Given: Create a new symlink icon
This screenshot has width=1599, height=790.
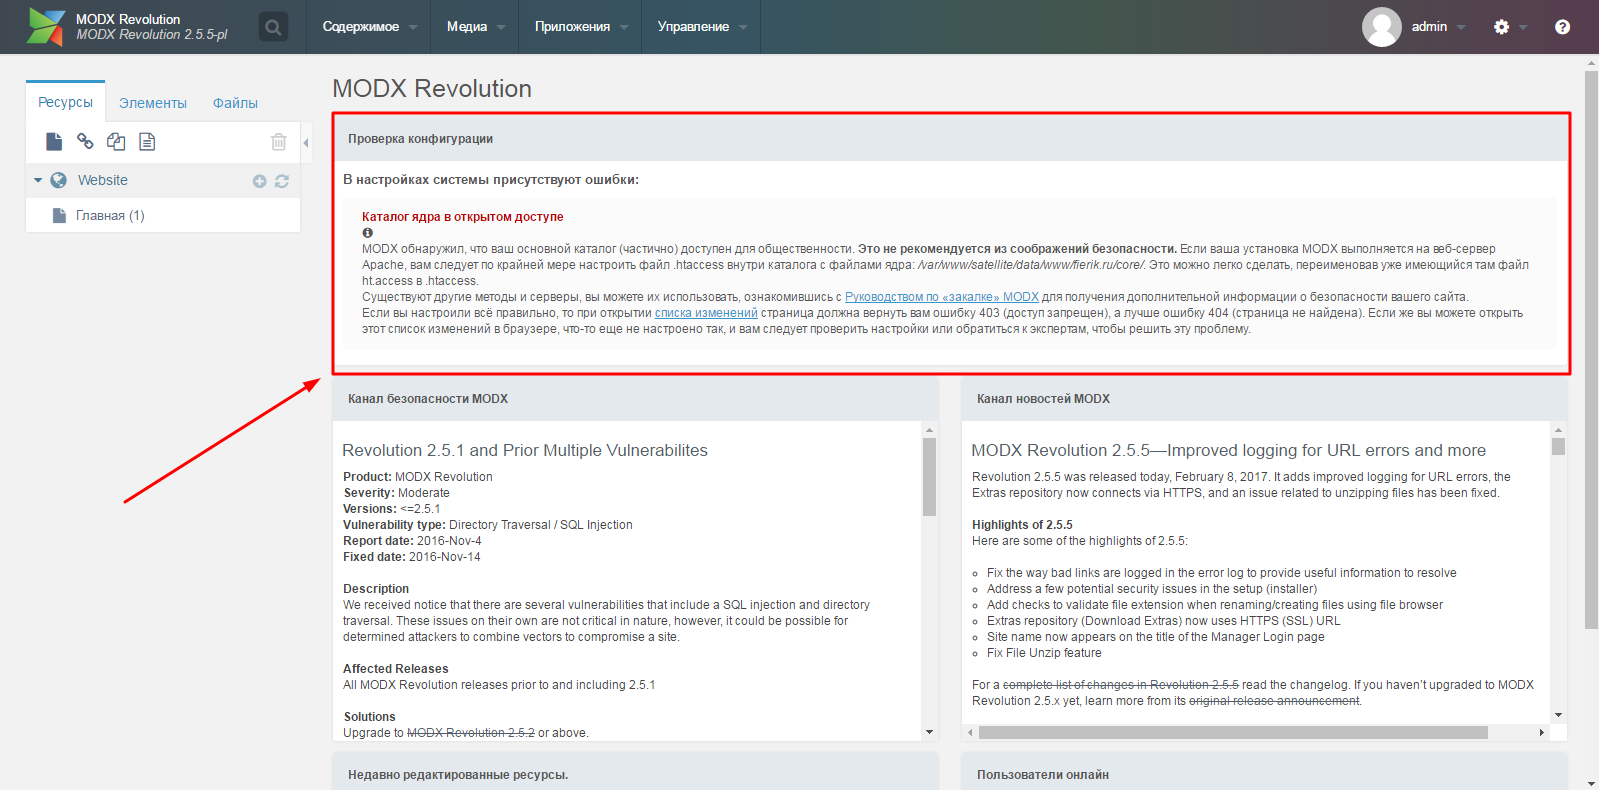Looking at the screenshot, I should pyautogui.click(x=116, y=142).
